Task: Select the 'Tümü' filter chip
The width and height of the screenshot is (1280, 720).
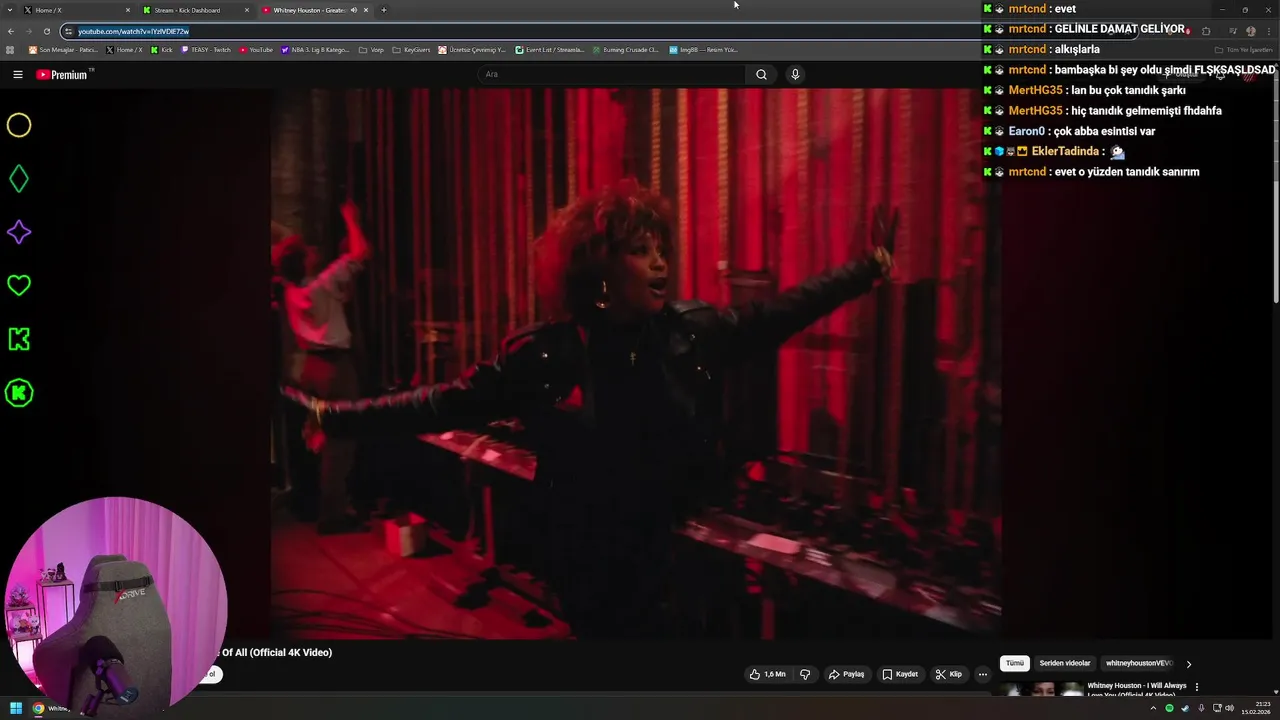Action: click(x=1015, y=663)
